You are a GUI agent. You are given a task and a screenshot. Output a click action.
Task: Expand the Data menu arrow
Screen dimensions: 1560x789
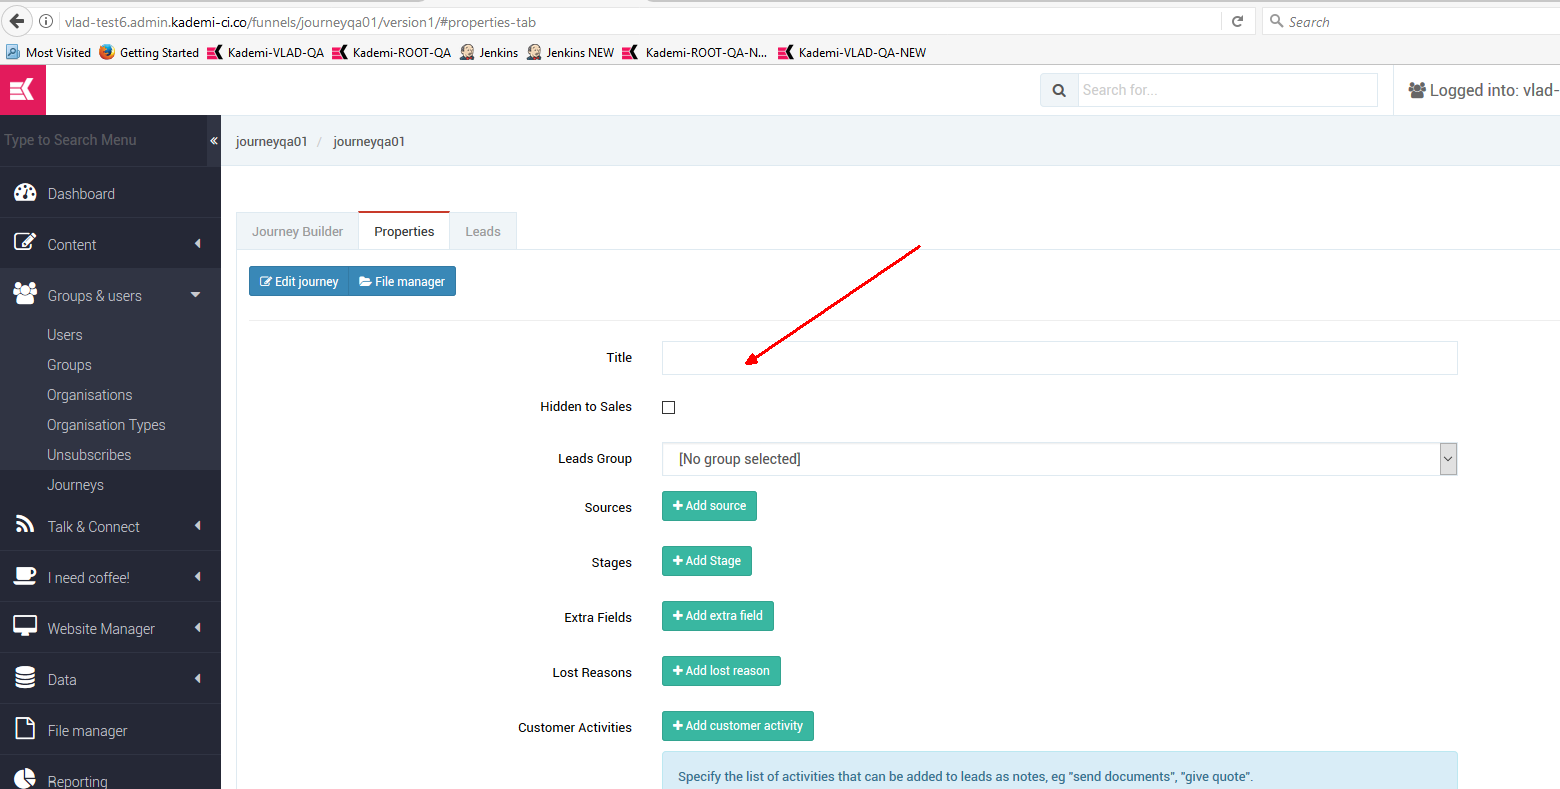[x=198, y=678]
